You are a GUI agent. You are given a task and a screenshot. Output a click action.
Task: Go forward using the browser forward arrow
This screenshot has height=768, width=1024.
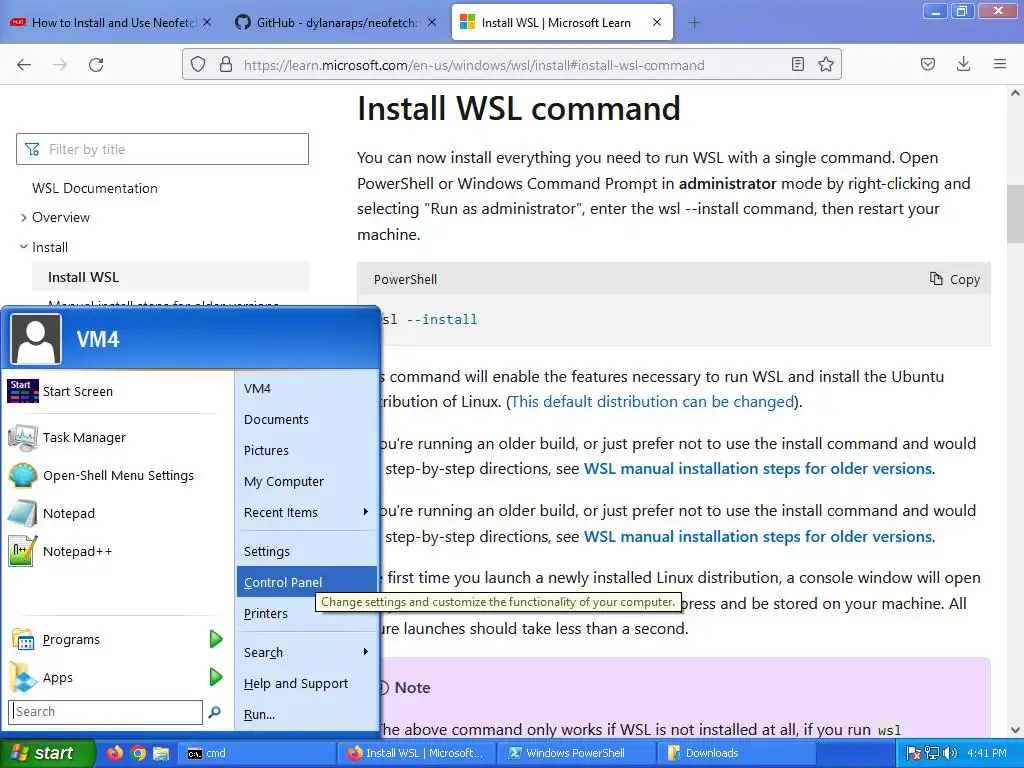pyautogui.click(x=60, y=65)
